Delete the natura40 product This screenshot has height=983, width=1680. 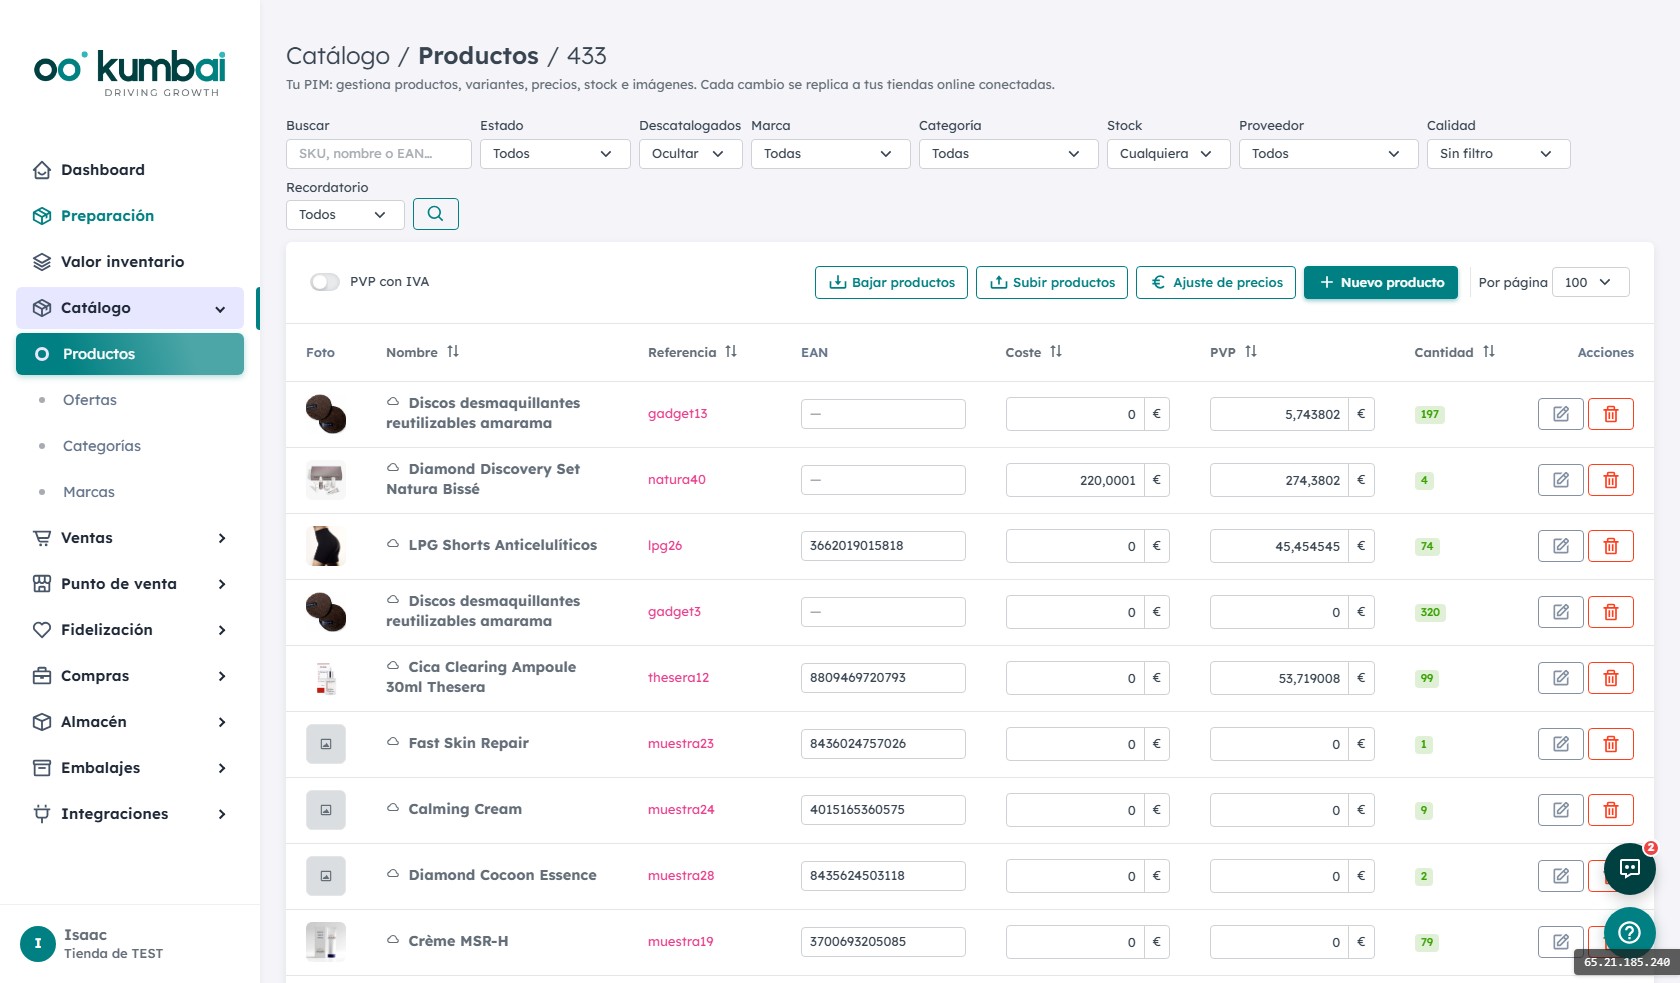[x=1610, y=480]
